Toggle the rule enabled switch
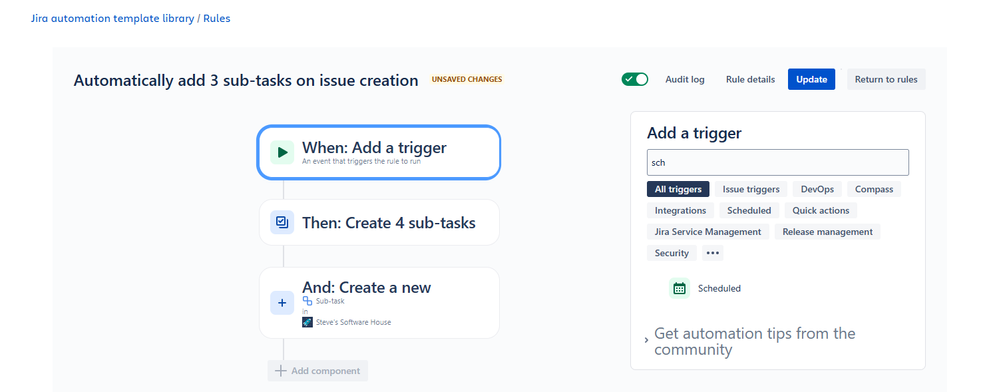 pyautogui.click(x=635, y=80)
